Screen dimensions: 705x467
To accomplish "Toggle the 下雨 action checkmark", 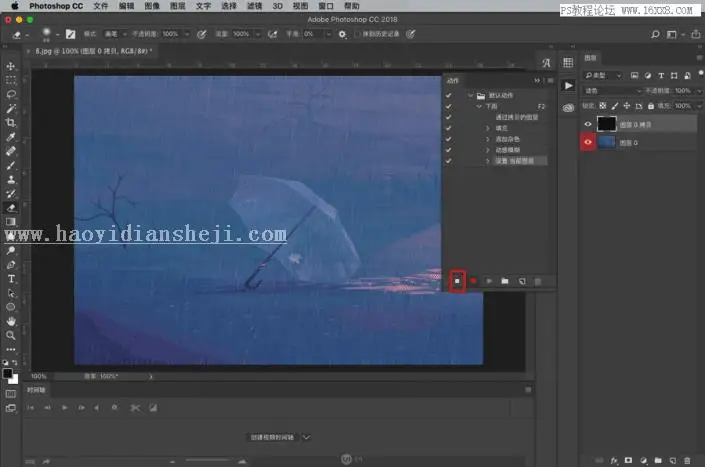I will point(448,106).
